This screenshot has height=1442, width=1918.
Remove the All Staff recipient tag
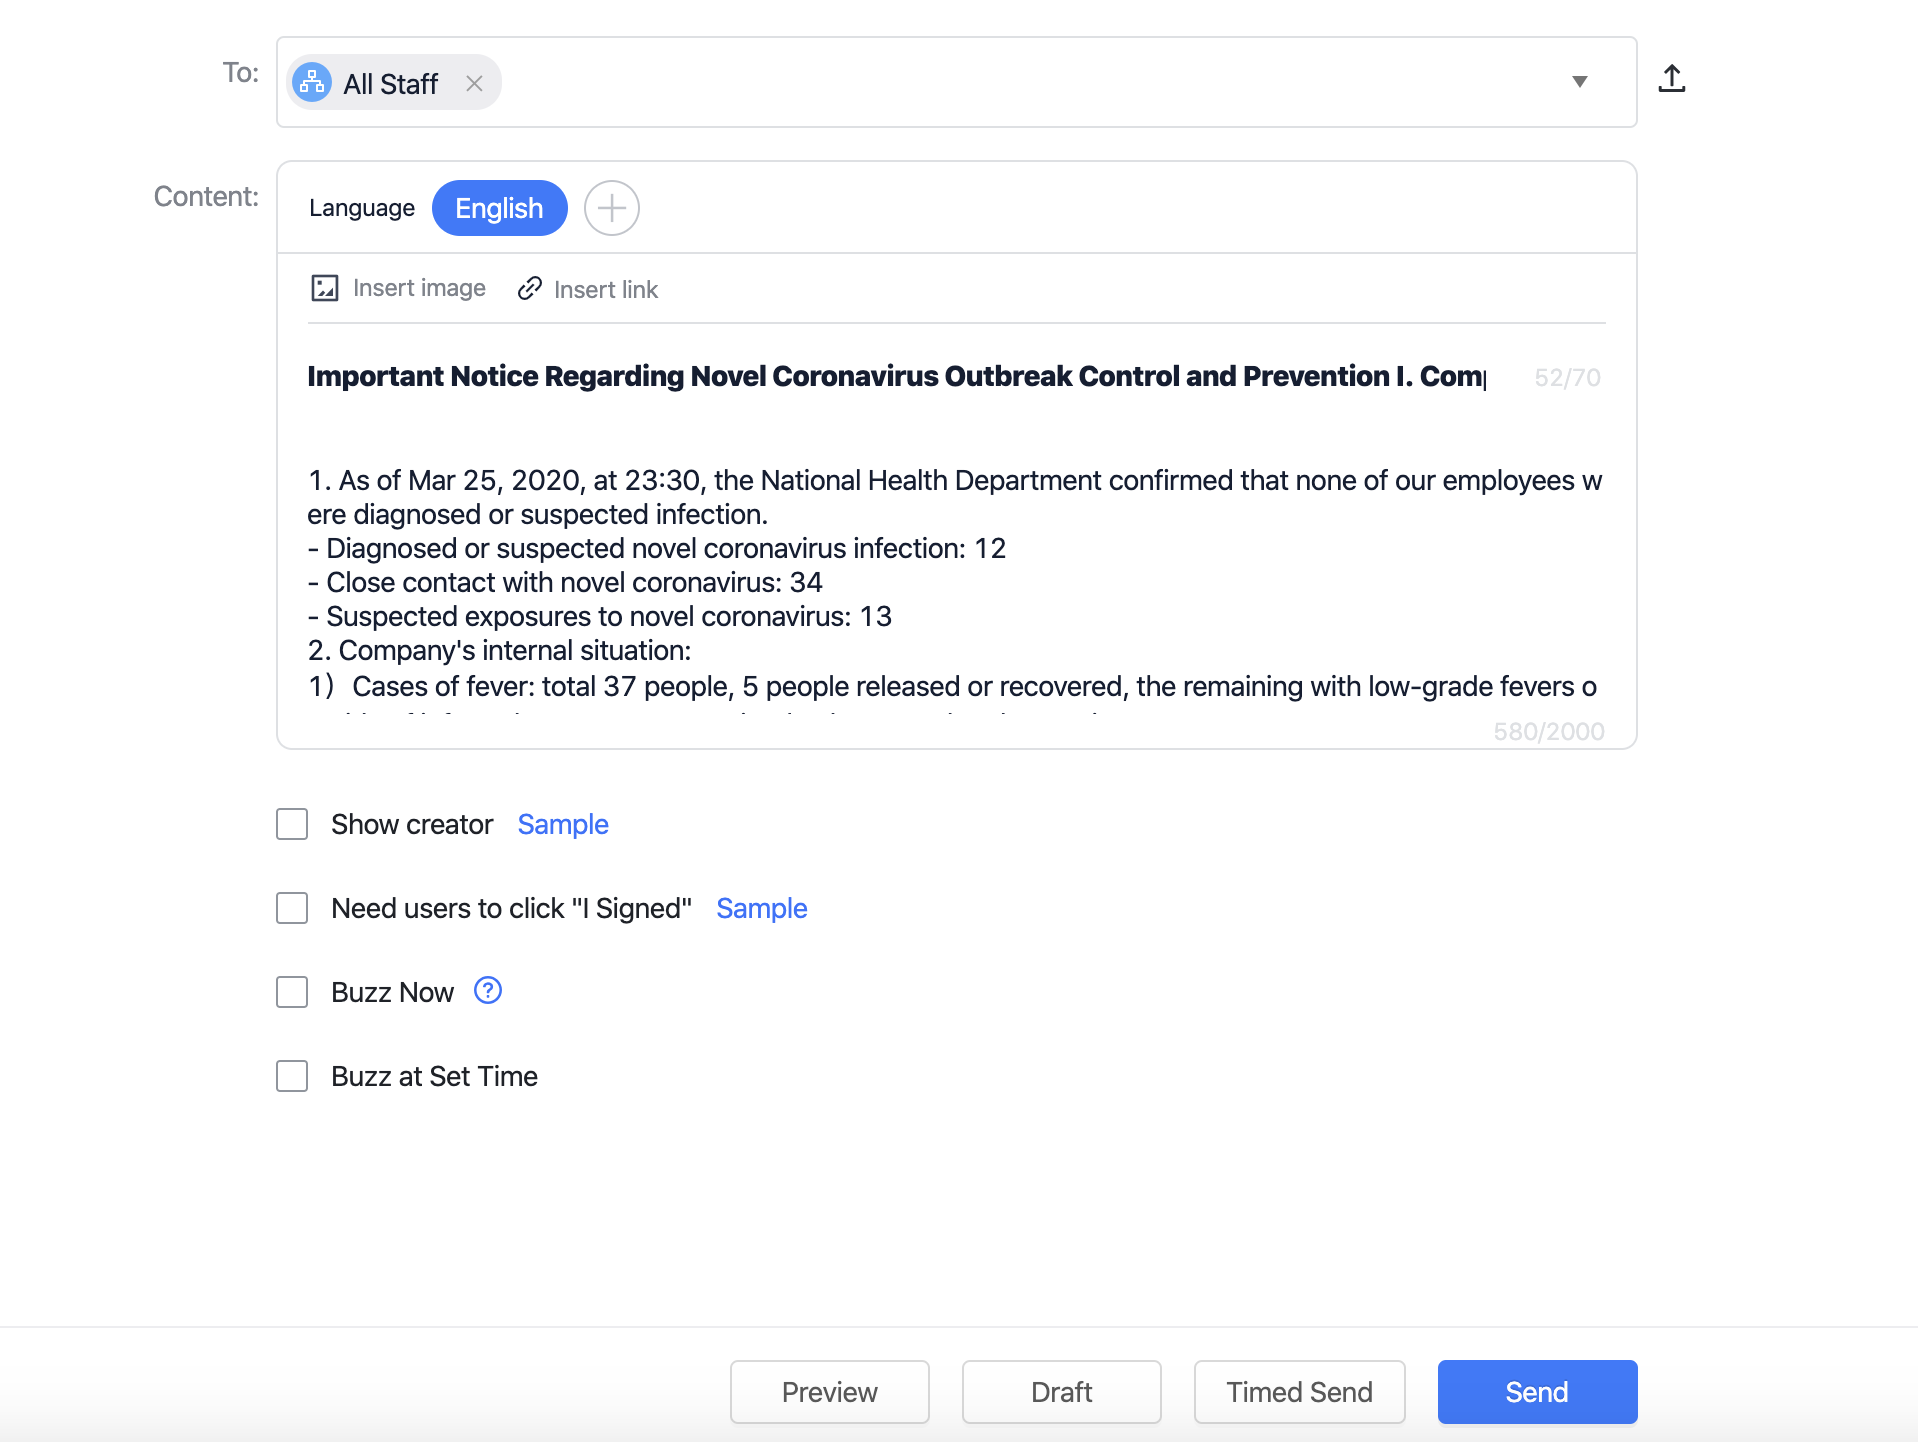click(x=474, y=84)
